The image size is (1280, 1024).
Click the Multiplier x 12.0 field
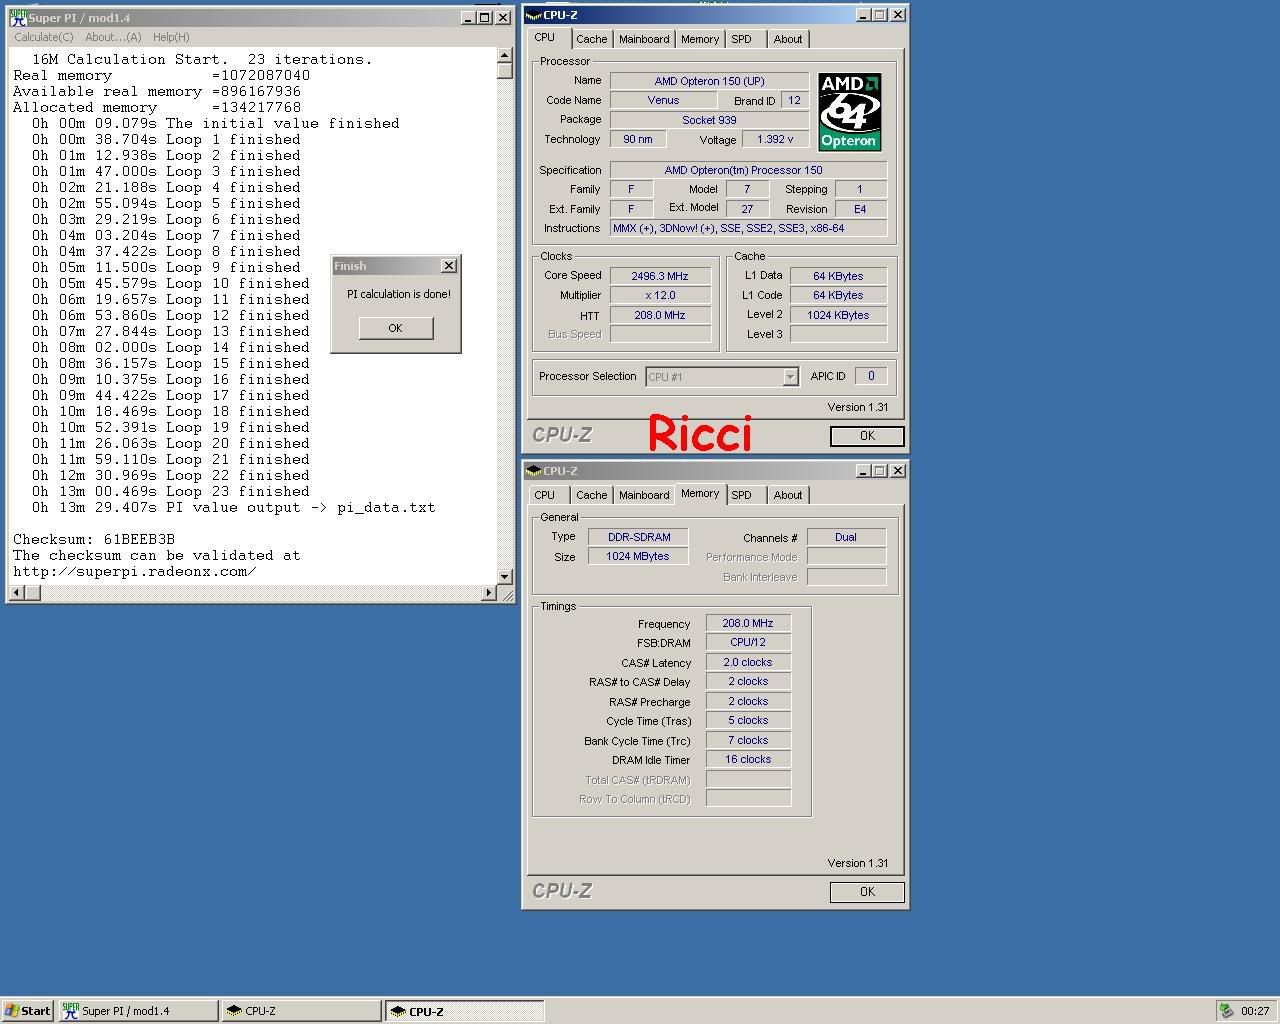pyautogui.click(x=660, y=295)
